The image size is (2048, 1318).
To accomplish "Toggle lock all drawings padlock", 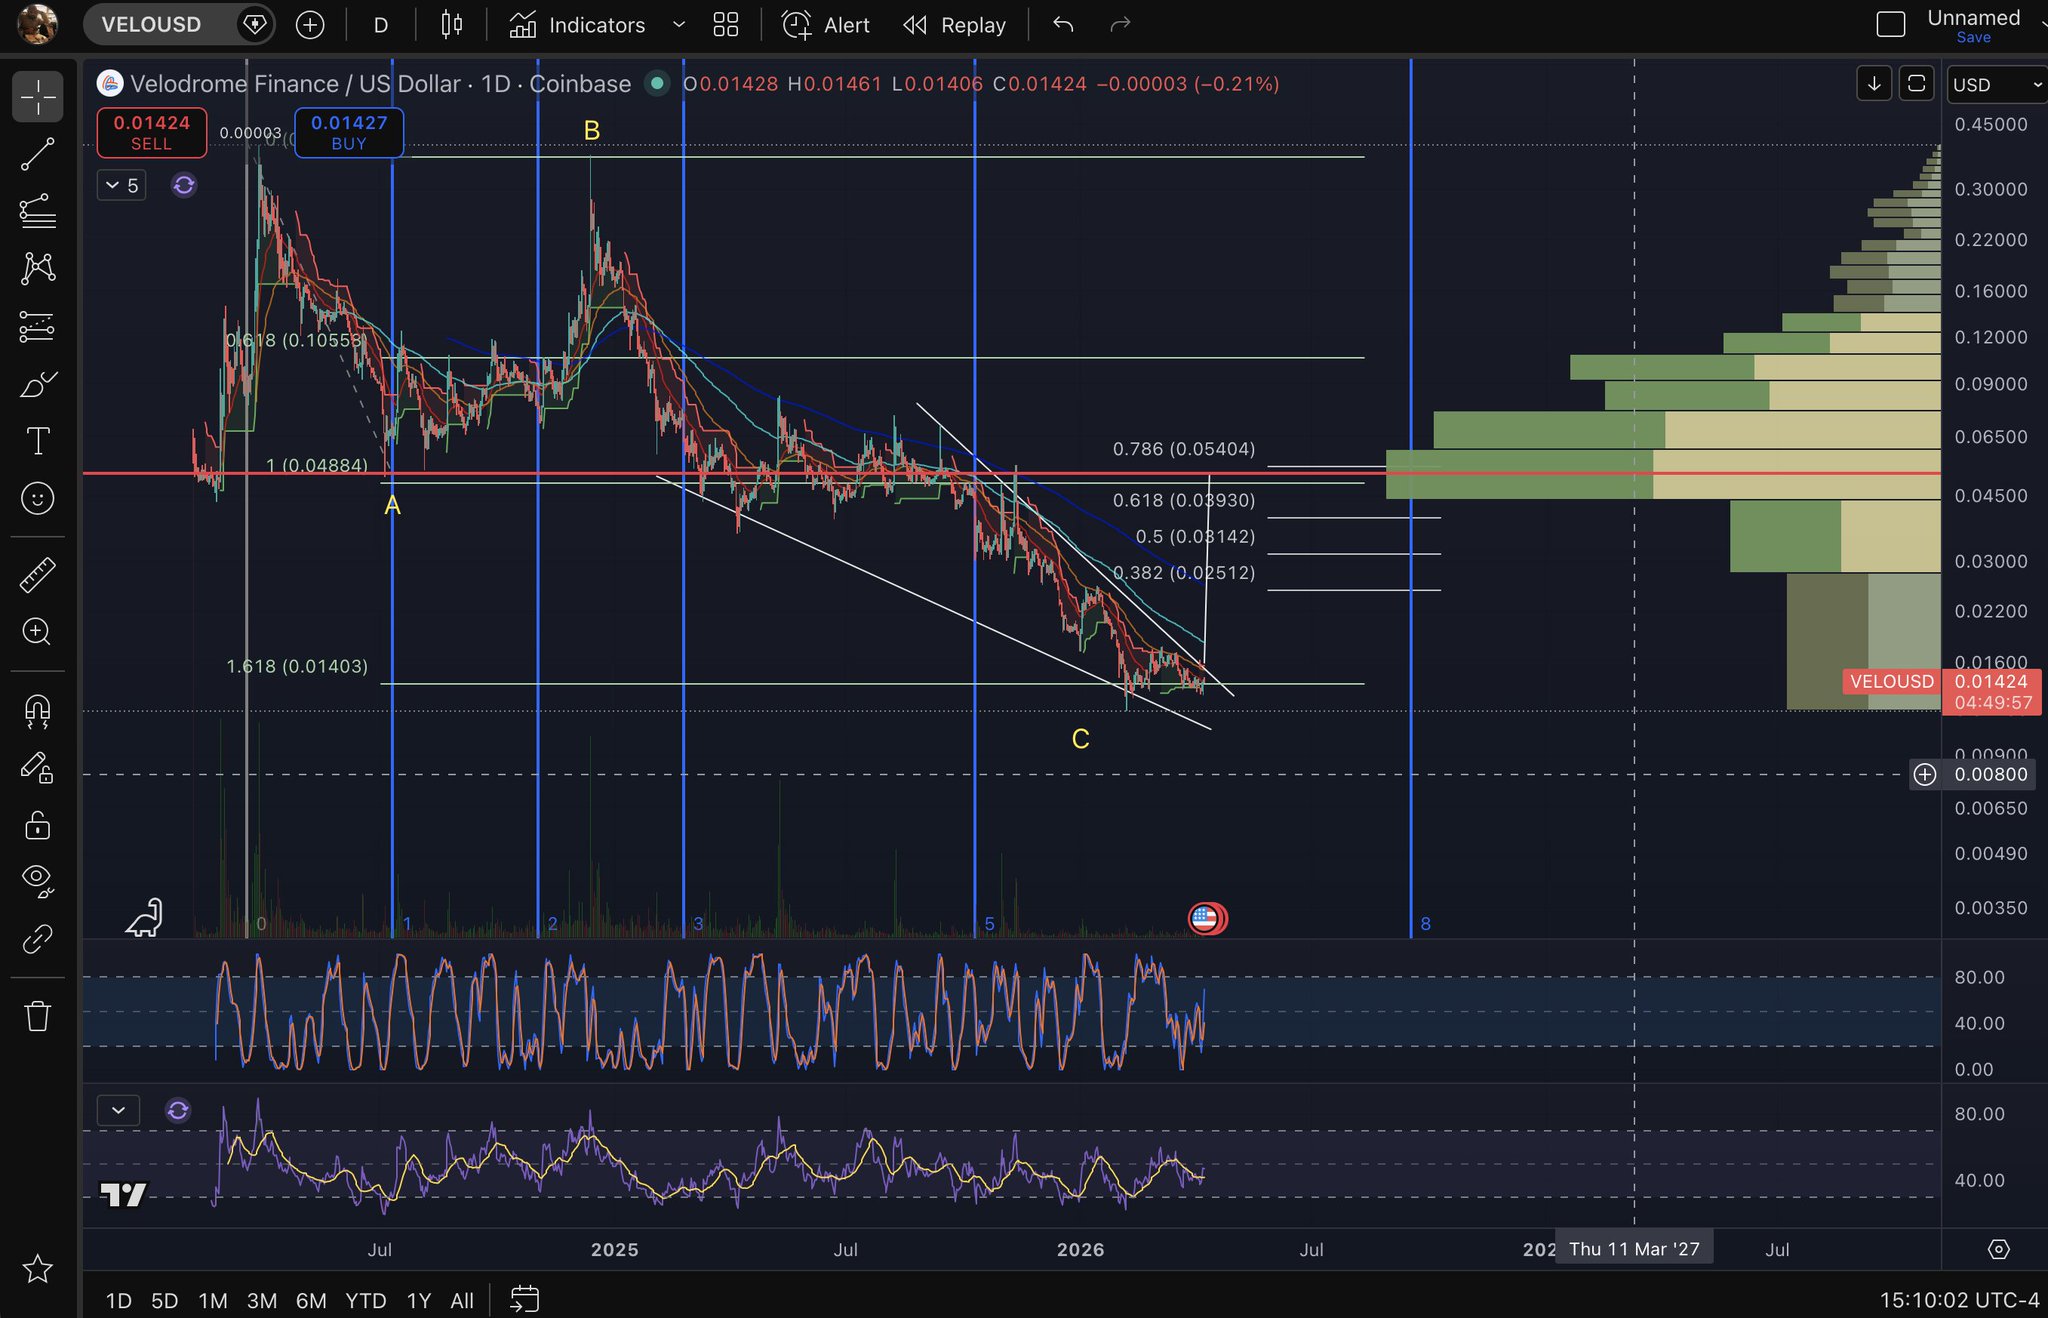I will 38,825.
